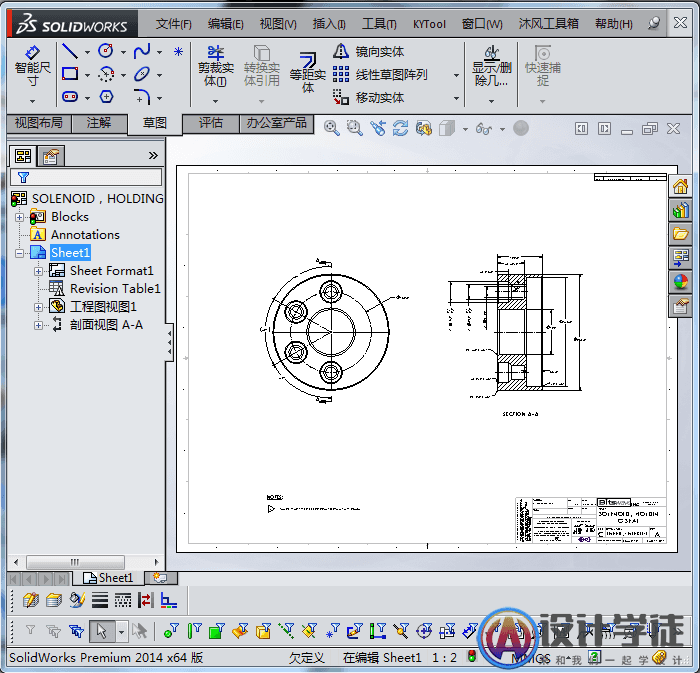Select the Arc sketch tool
Viewport: 700px width, 673px height.
106,74
